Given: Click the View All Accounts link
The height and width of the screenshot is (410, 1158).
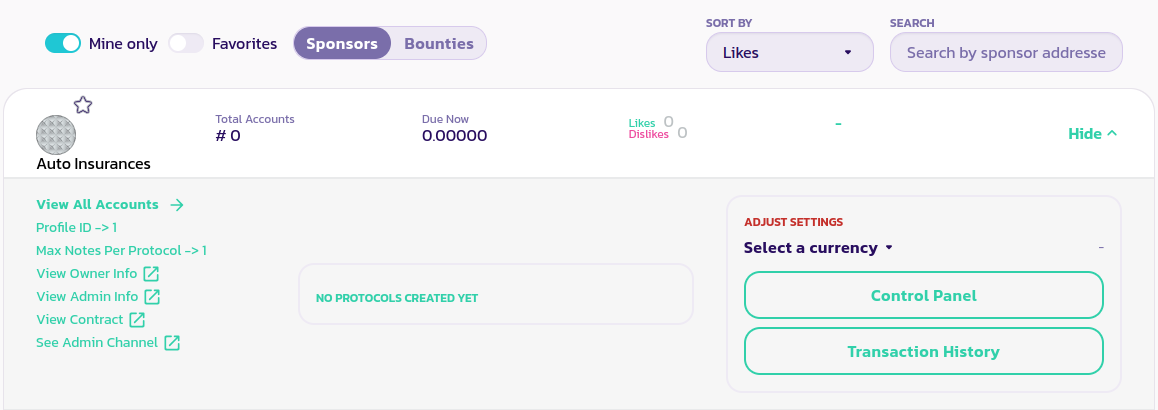Looking at the screenshot, I should click(x=97, y=205).
